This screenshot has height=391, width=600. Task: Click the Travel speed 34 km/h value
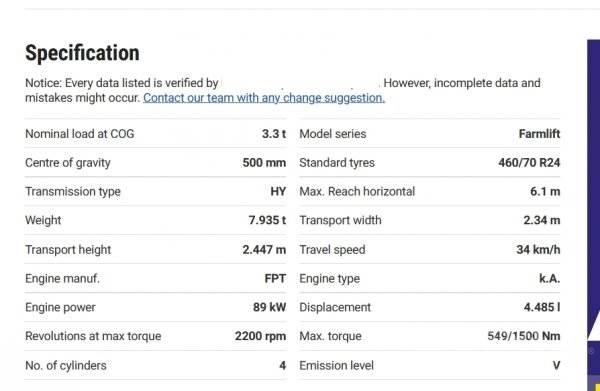[538, 249]
